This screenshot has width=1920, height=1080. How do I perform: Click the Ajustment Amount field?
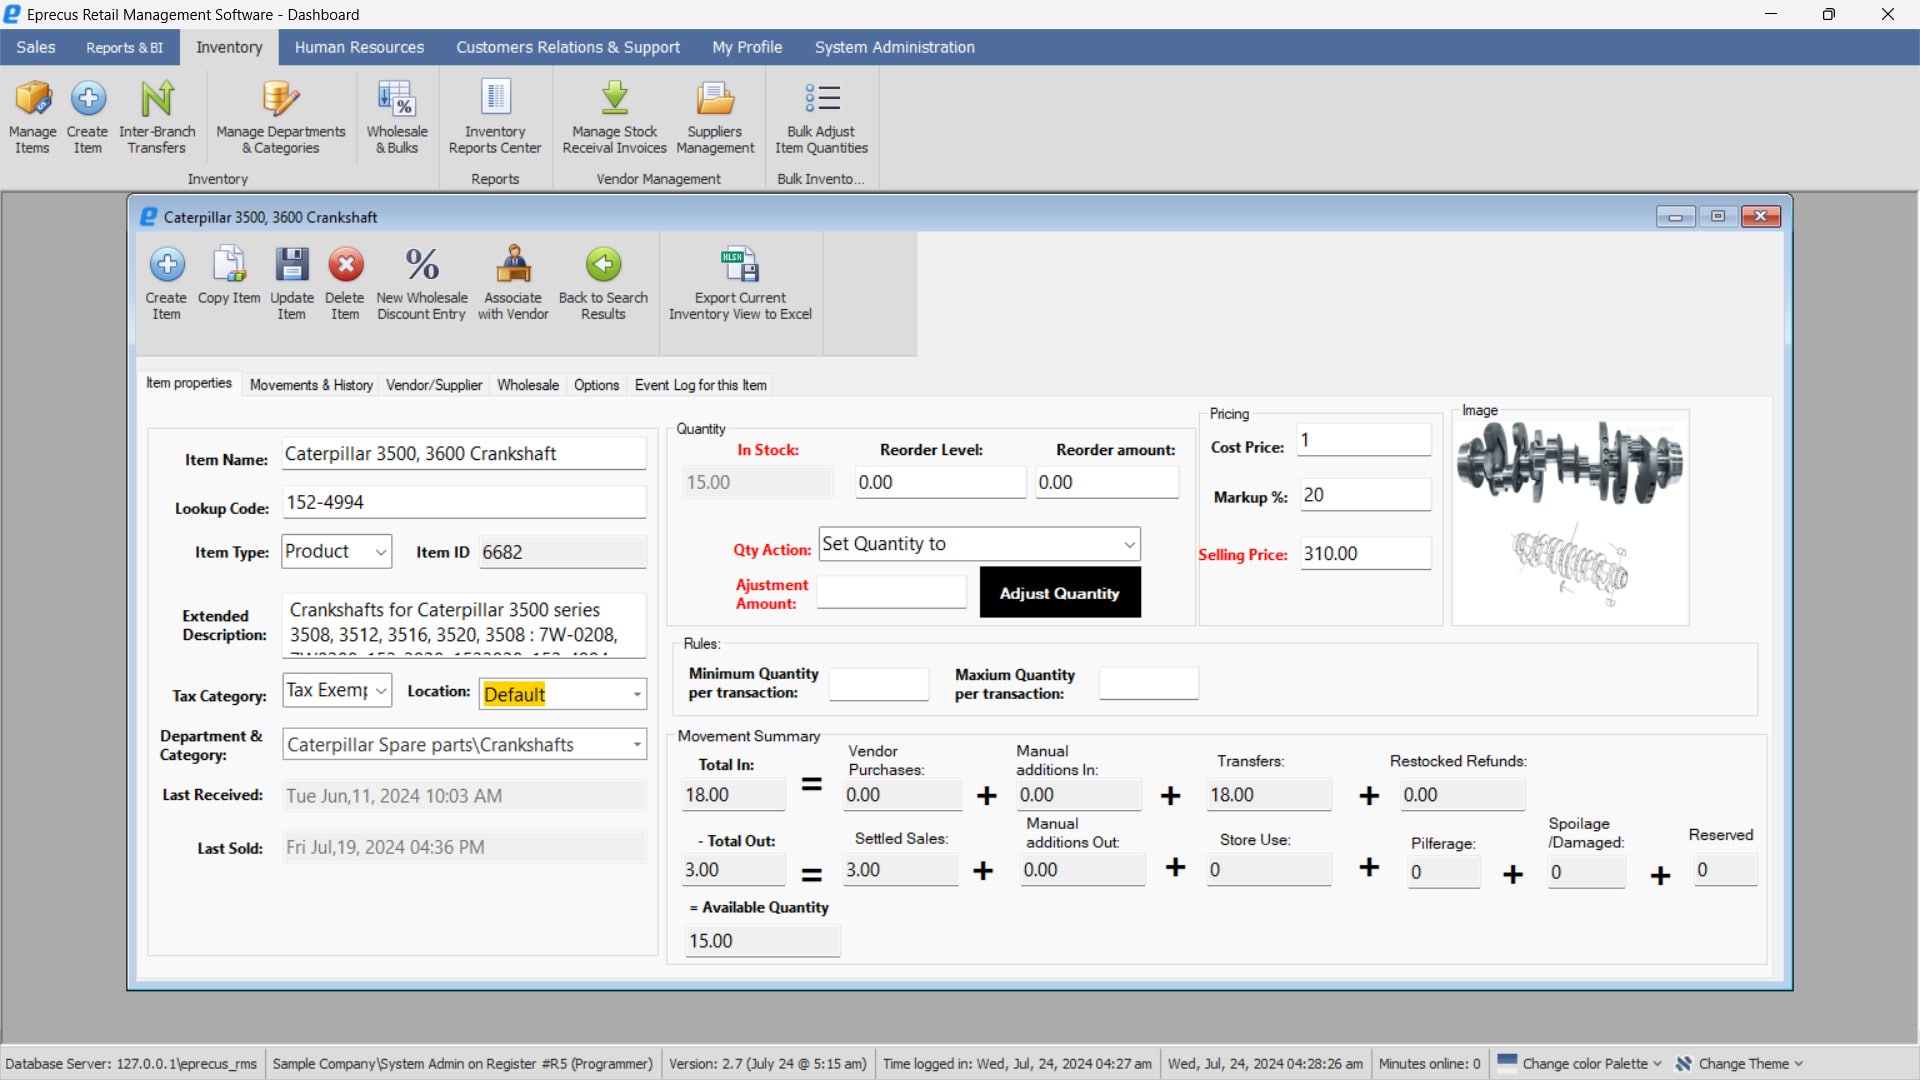click(892, 593)
